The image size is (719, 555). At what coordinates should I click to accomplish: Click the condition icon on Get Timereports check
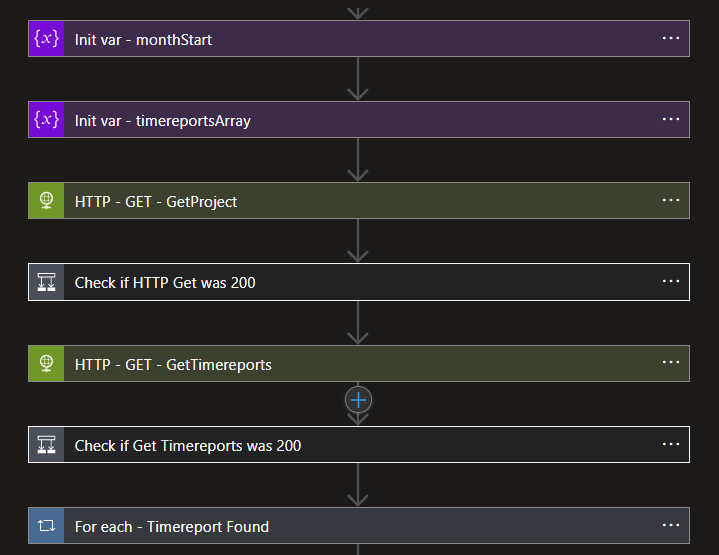click(46, 445)
